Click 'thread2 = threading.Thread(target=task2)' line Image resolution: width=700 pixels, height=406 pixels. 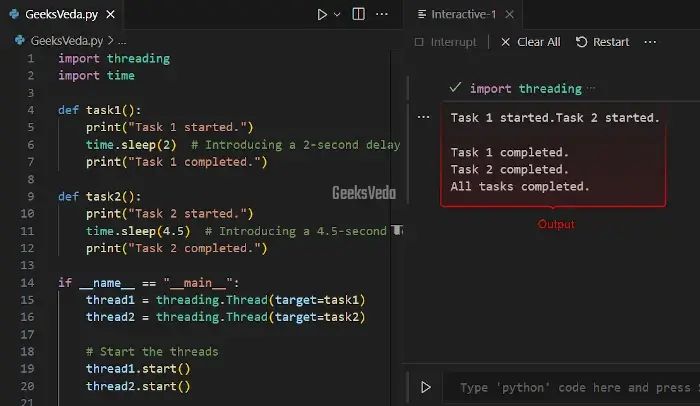click(225, 317)
